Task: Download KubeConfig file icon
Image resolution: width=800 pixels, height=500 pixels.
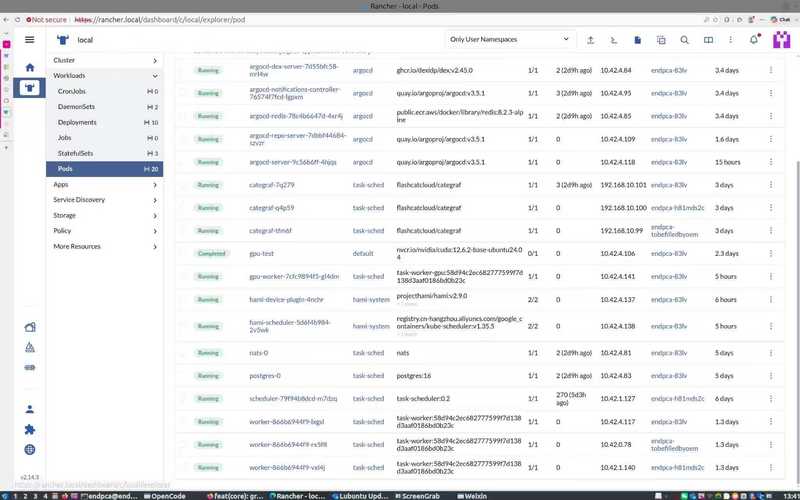Action: click(637, 40)
